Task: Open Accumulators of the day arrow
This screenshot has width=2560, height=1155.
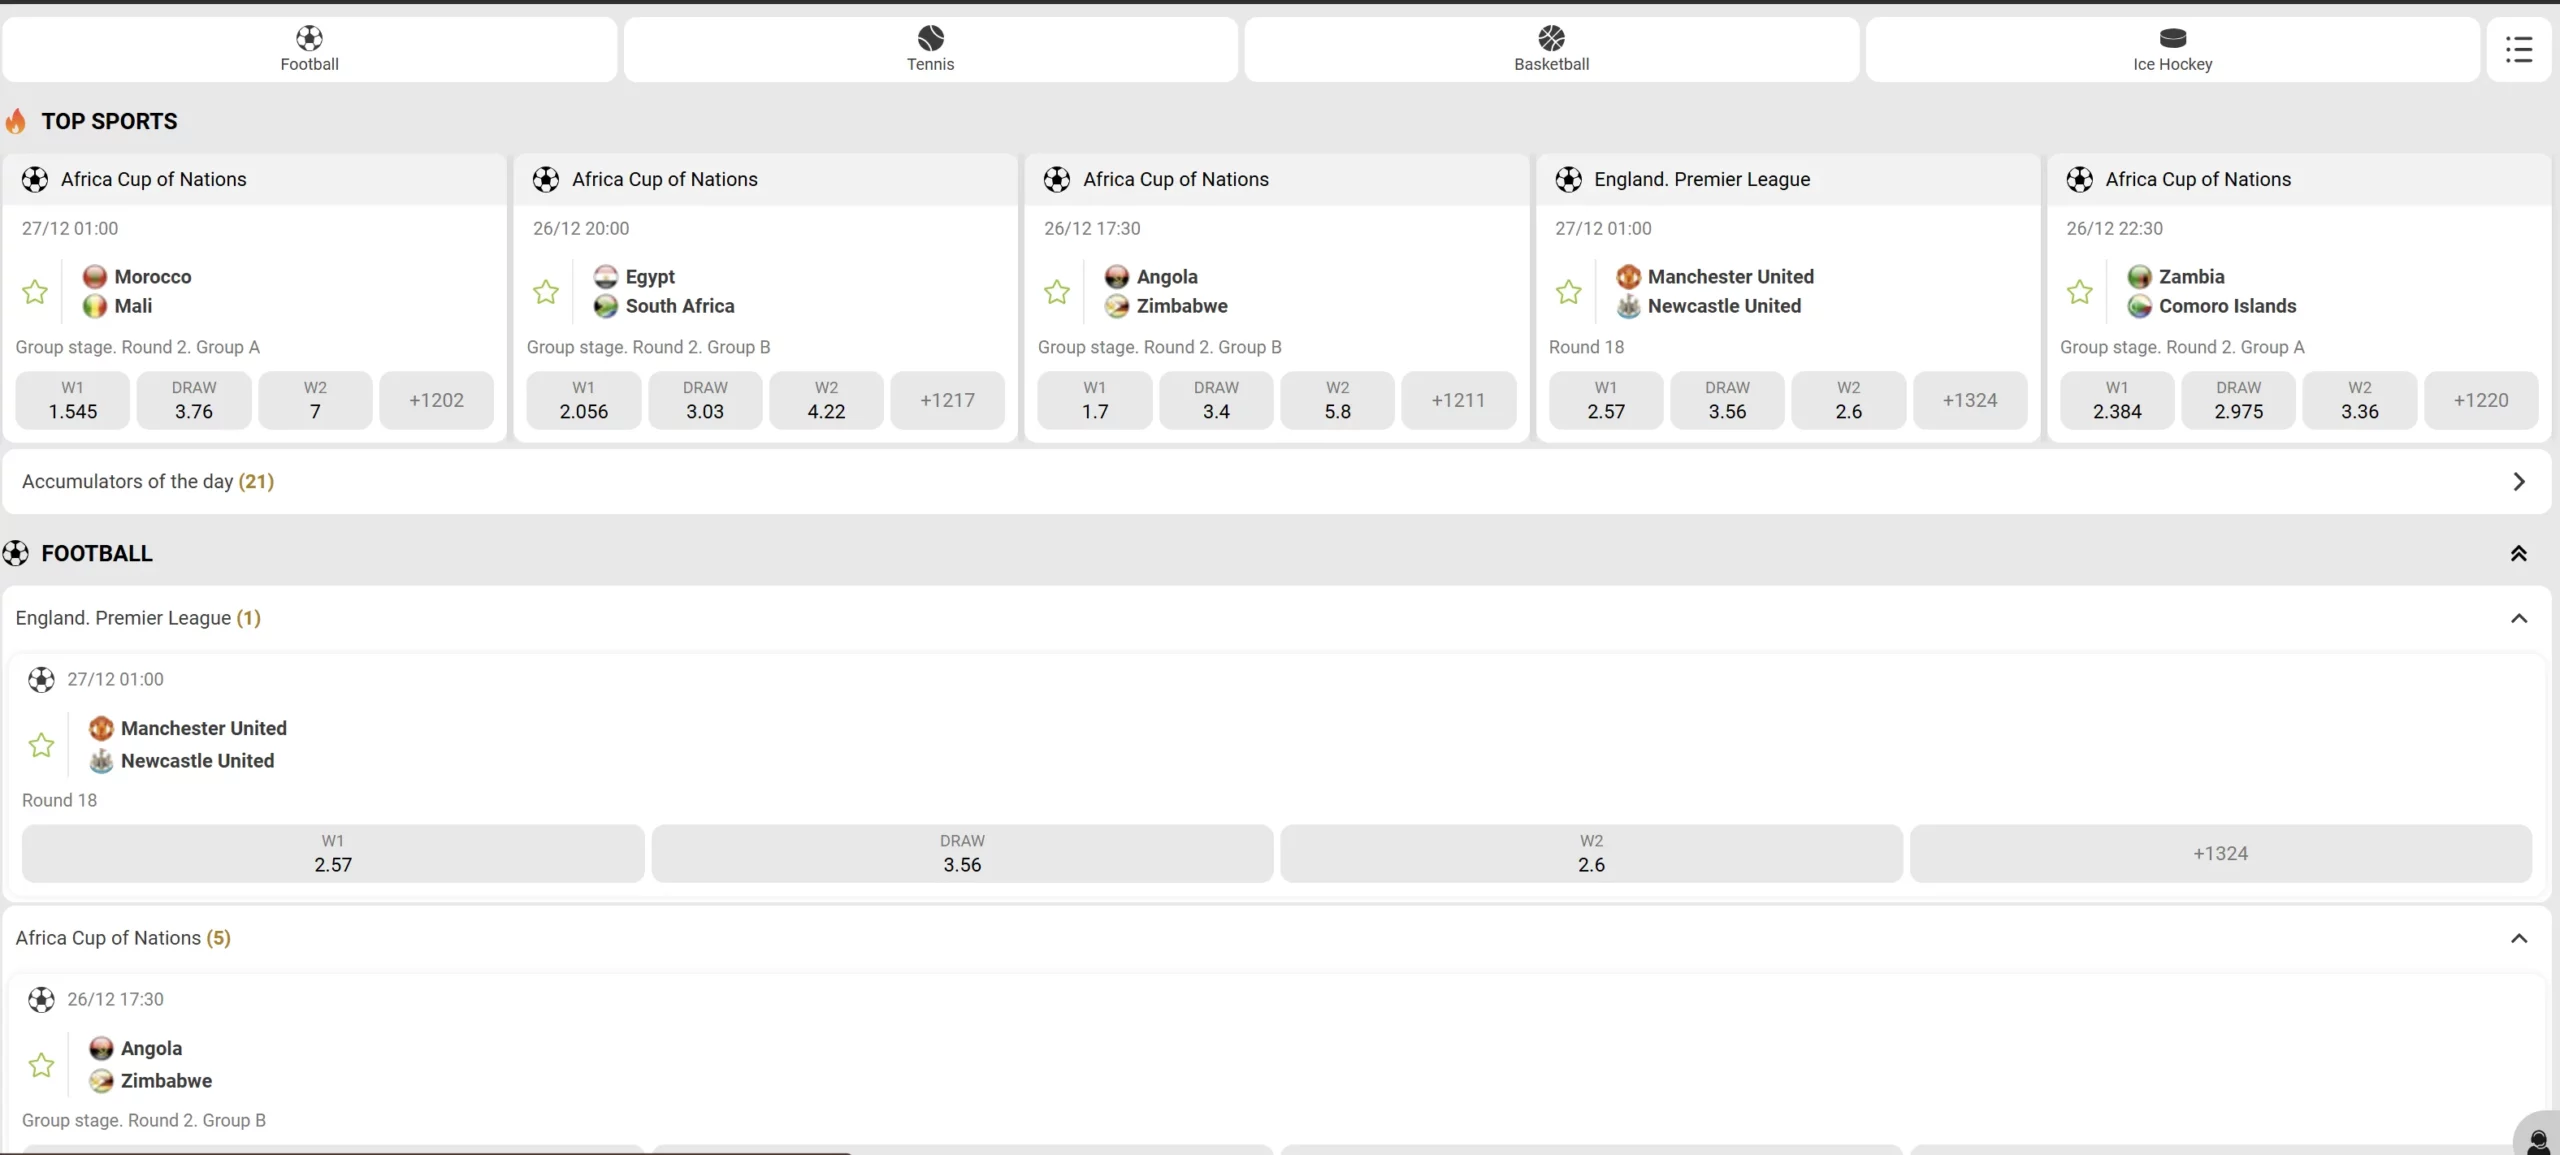Action: 2518,482
